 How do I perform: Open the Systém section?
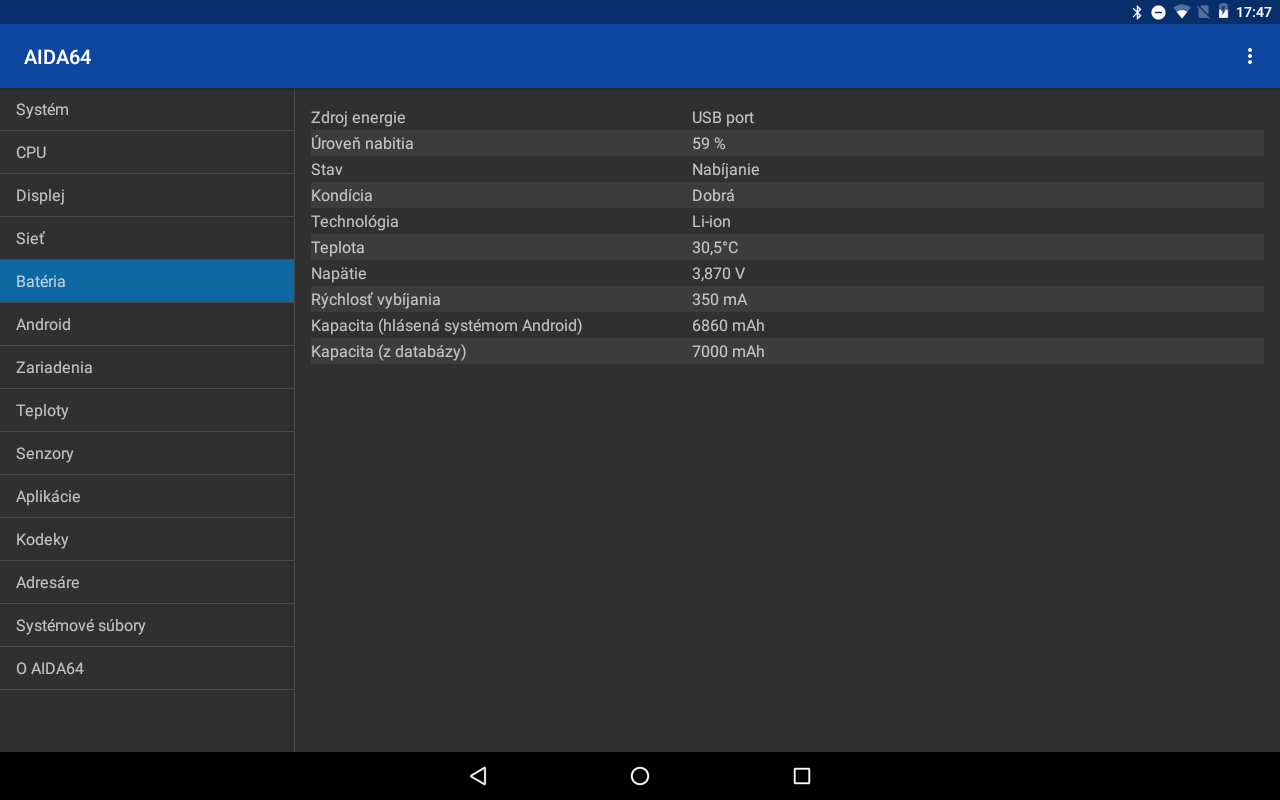[147, 109]
